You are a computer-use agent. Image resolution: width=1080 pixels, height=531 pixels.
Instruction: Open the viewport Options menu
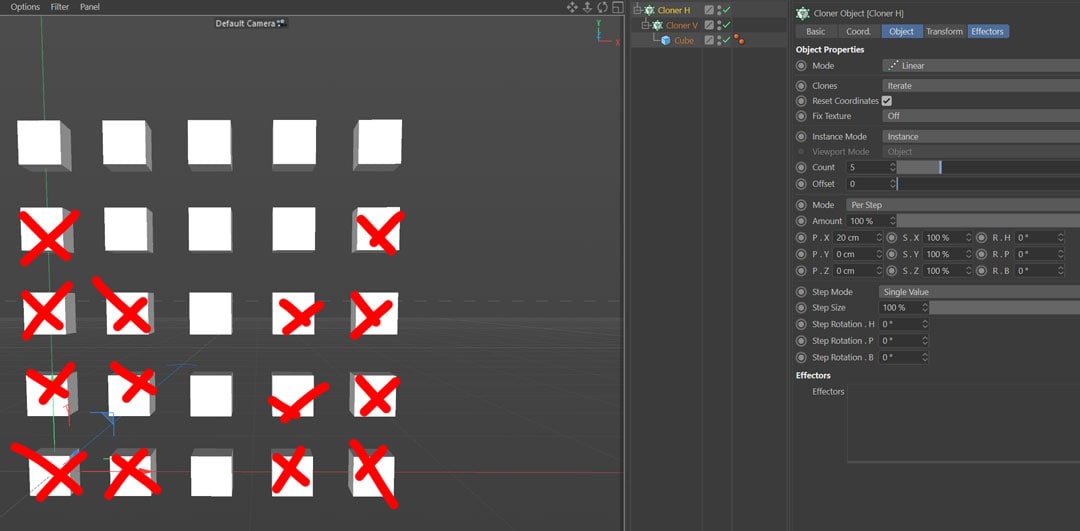(x=25, y=7)
